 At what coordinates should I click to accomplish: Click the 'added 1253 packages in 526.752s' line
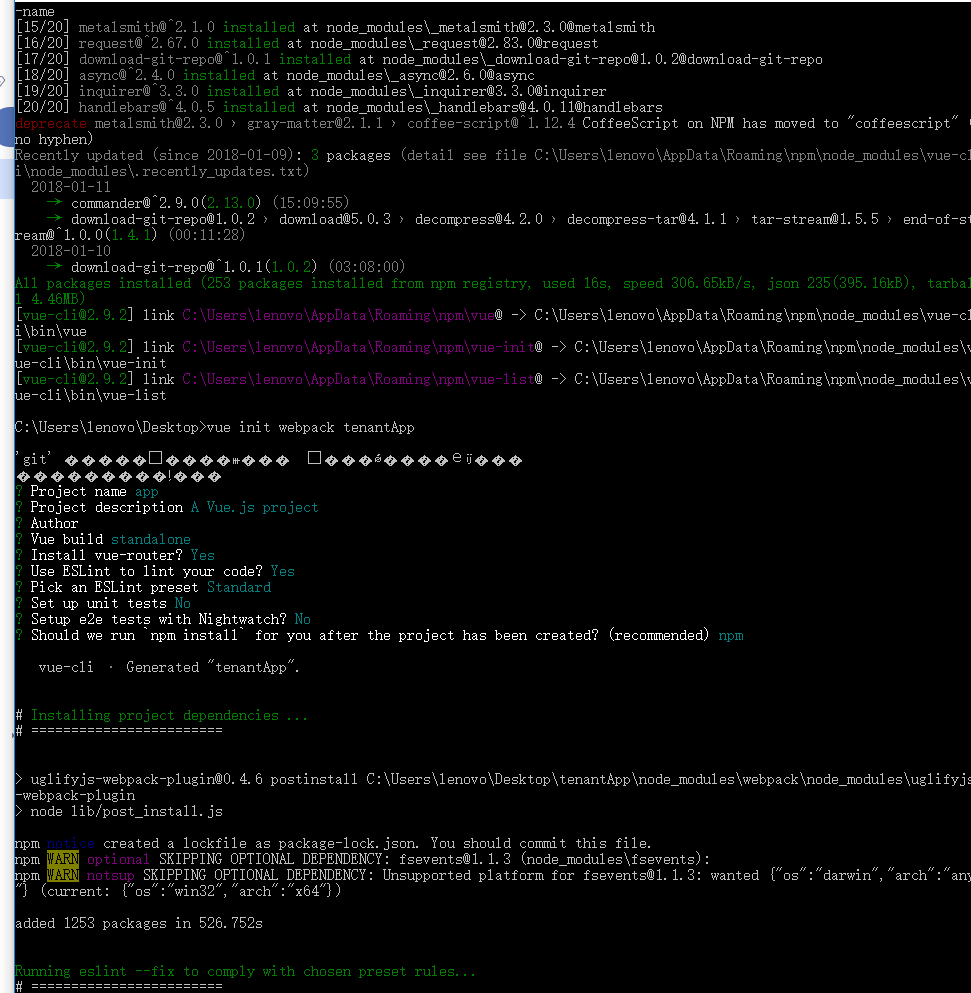[x=139, y=923]
